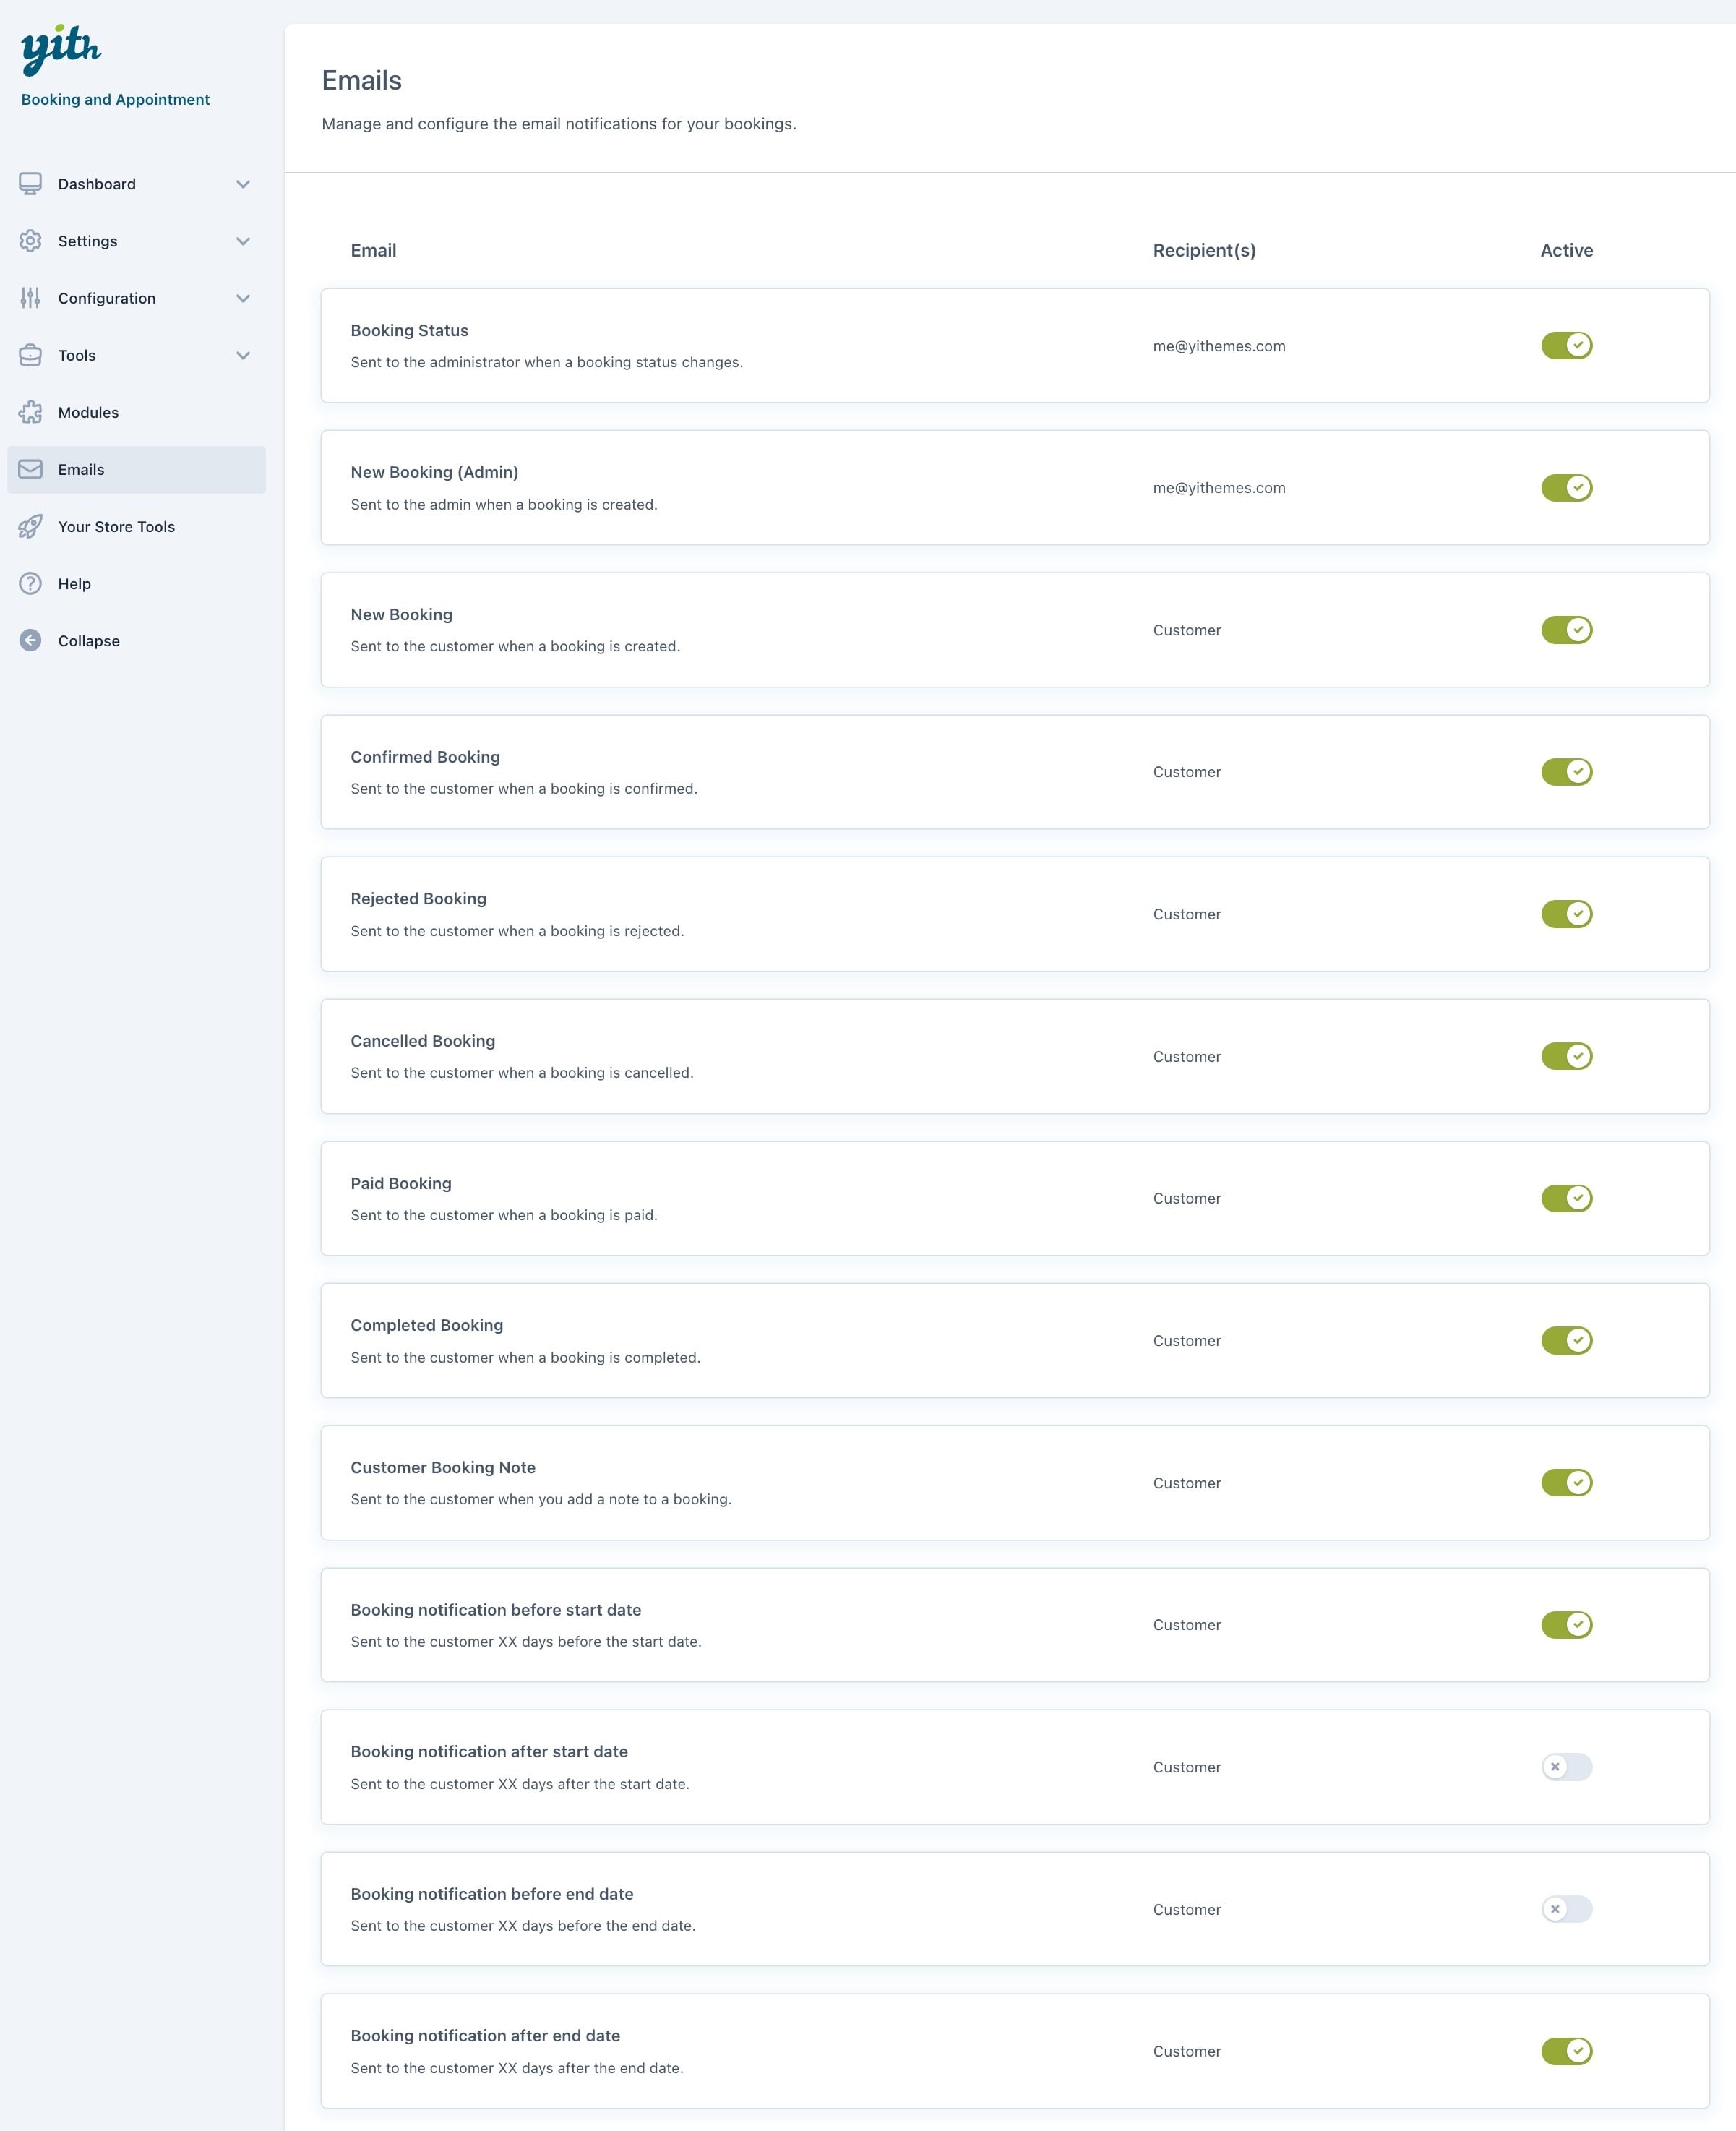
Task: Expand the Settings submenu chevron
Action: click(243, 241)
